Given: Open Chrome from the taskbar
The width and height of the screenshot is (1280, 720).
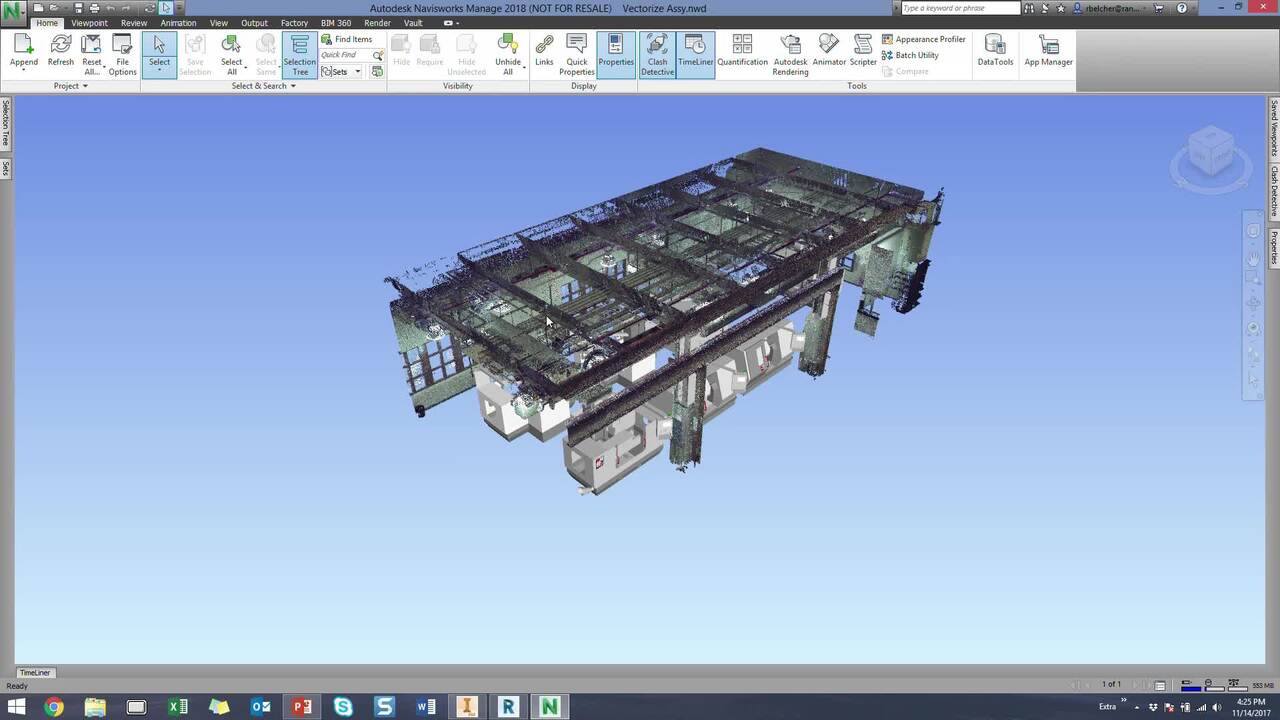Looking at the screenshot, I should pyautogui.click(x=54, y=707).
